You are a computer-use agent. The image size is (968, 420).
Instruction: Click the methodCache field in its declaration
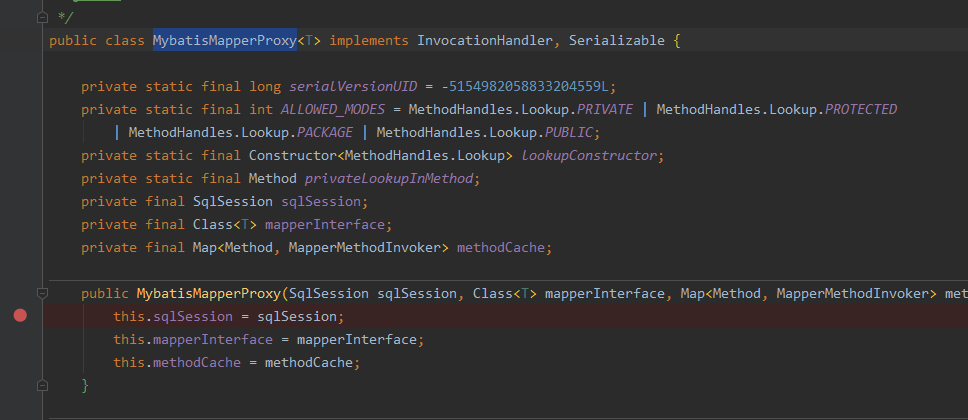501,248
